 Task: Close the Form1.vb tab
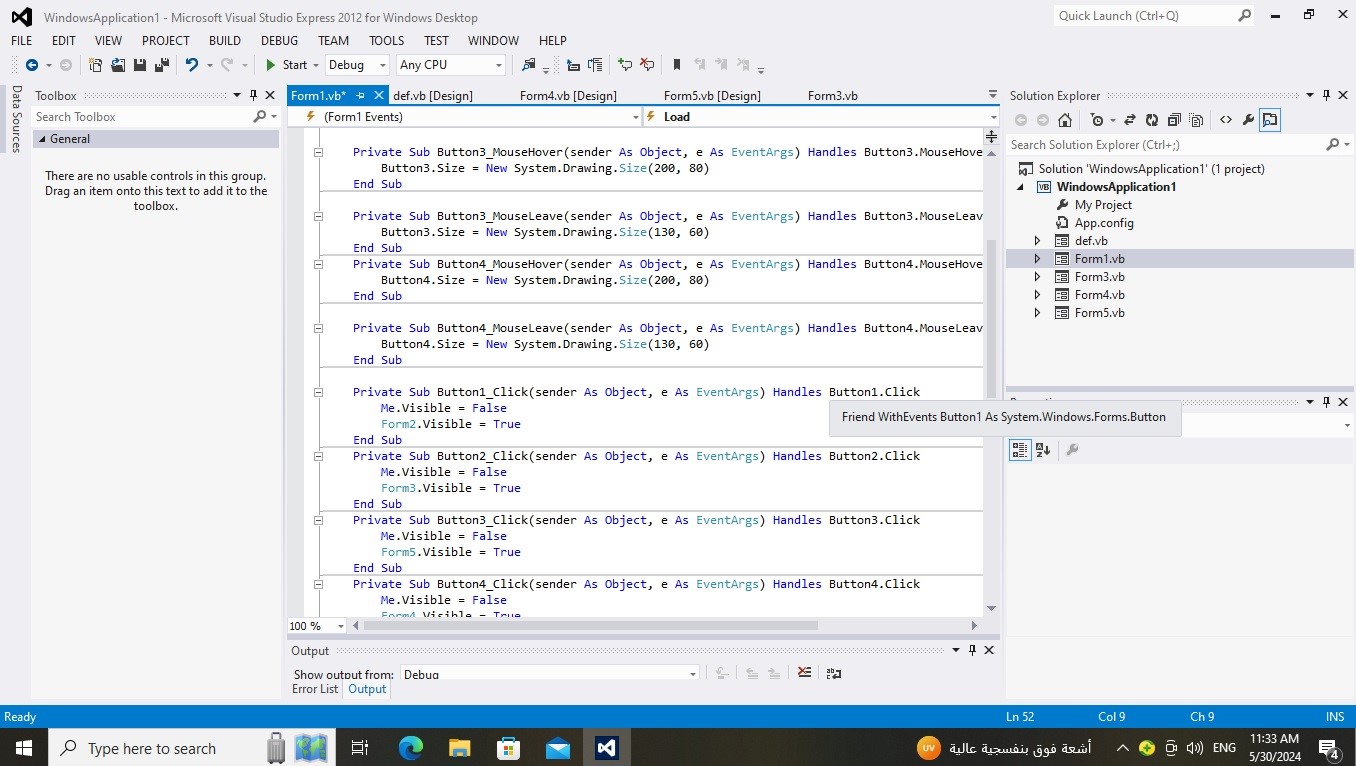pyautogui.click(x=379, y=96)
